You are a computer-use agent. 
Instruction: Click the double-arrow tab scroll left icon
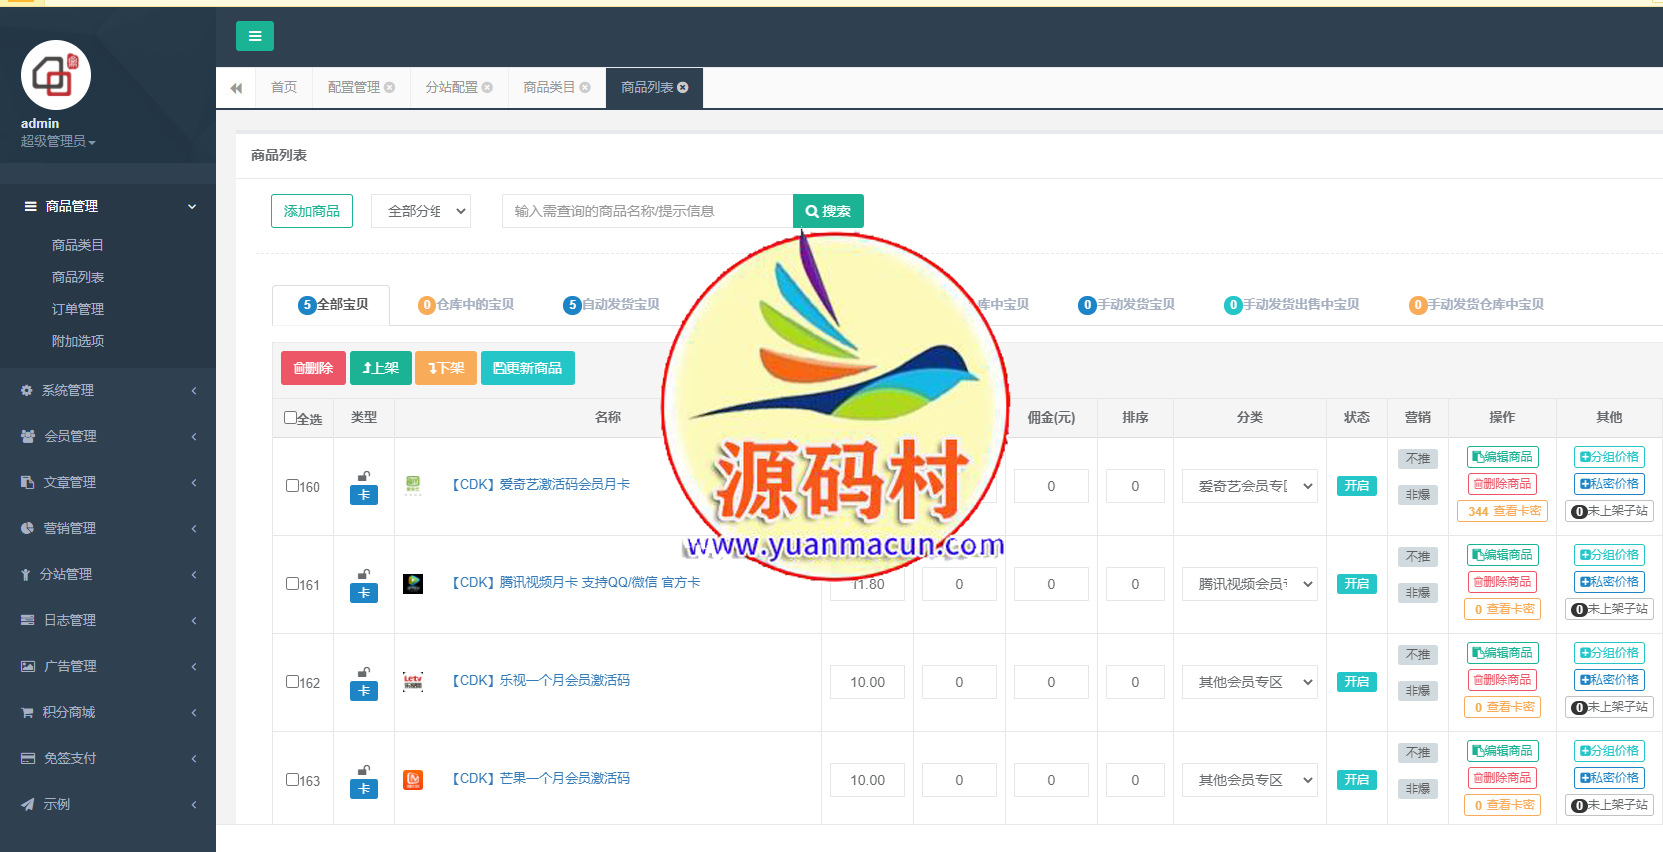pos(236,88)
